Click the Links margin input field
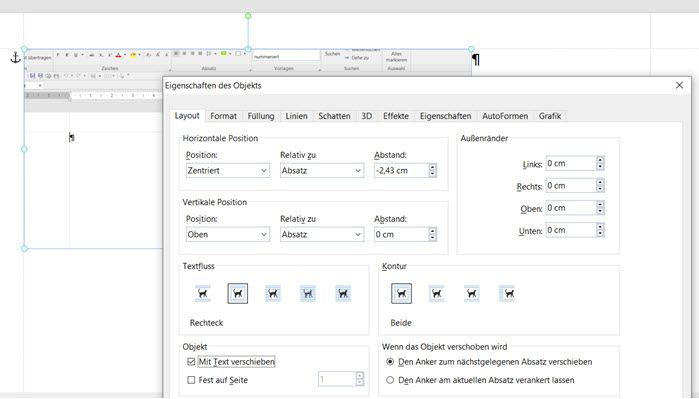Image resolution: width=699 pixels, height=399 pixels. click(571, 164)
